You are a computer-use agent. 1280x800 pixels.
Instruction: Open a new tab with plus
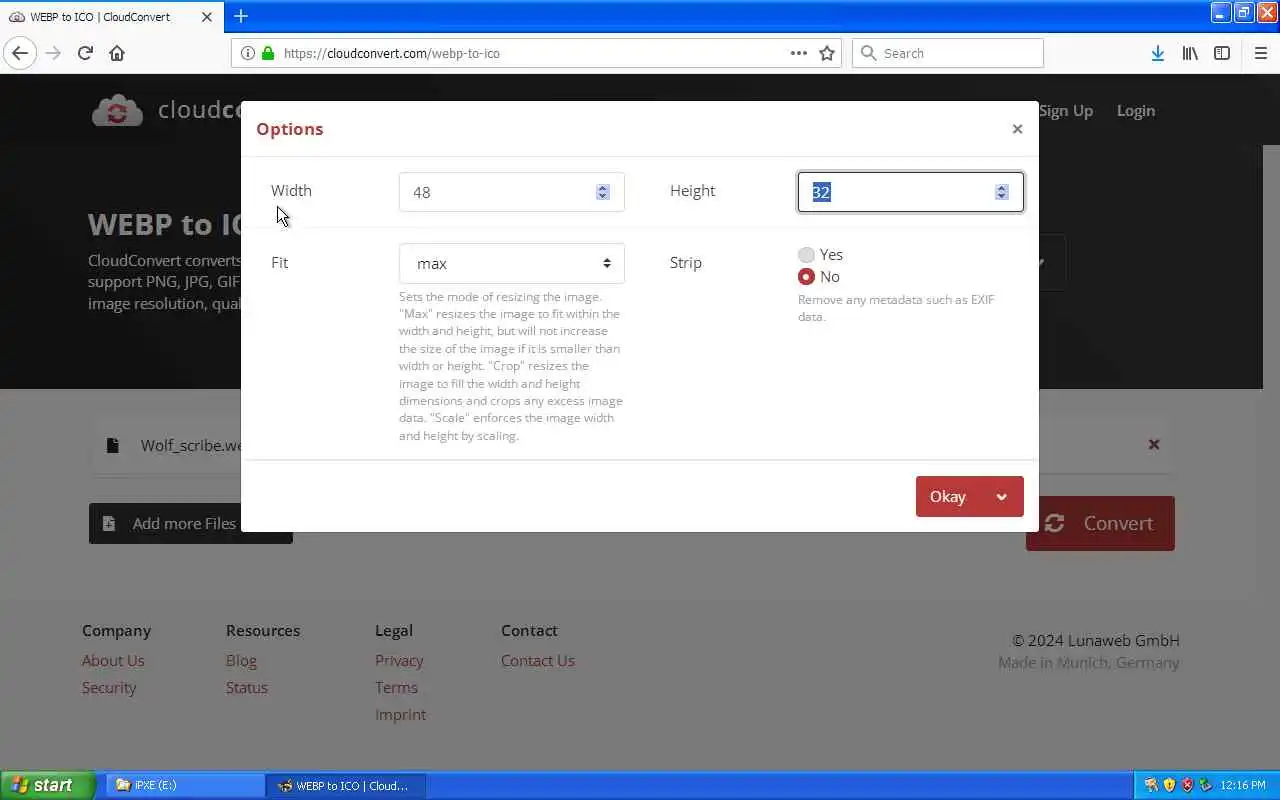pos(241,16)
